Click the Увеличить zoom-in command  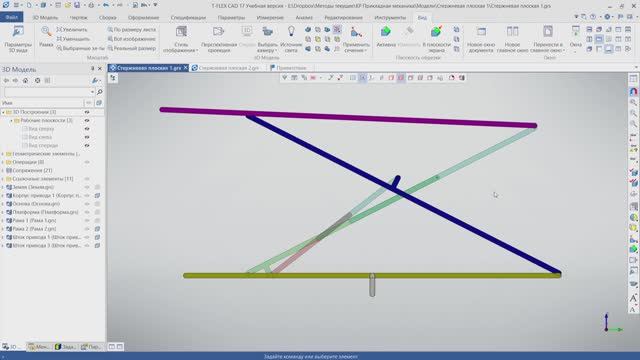72,29
